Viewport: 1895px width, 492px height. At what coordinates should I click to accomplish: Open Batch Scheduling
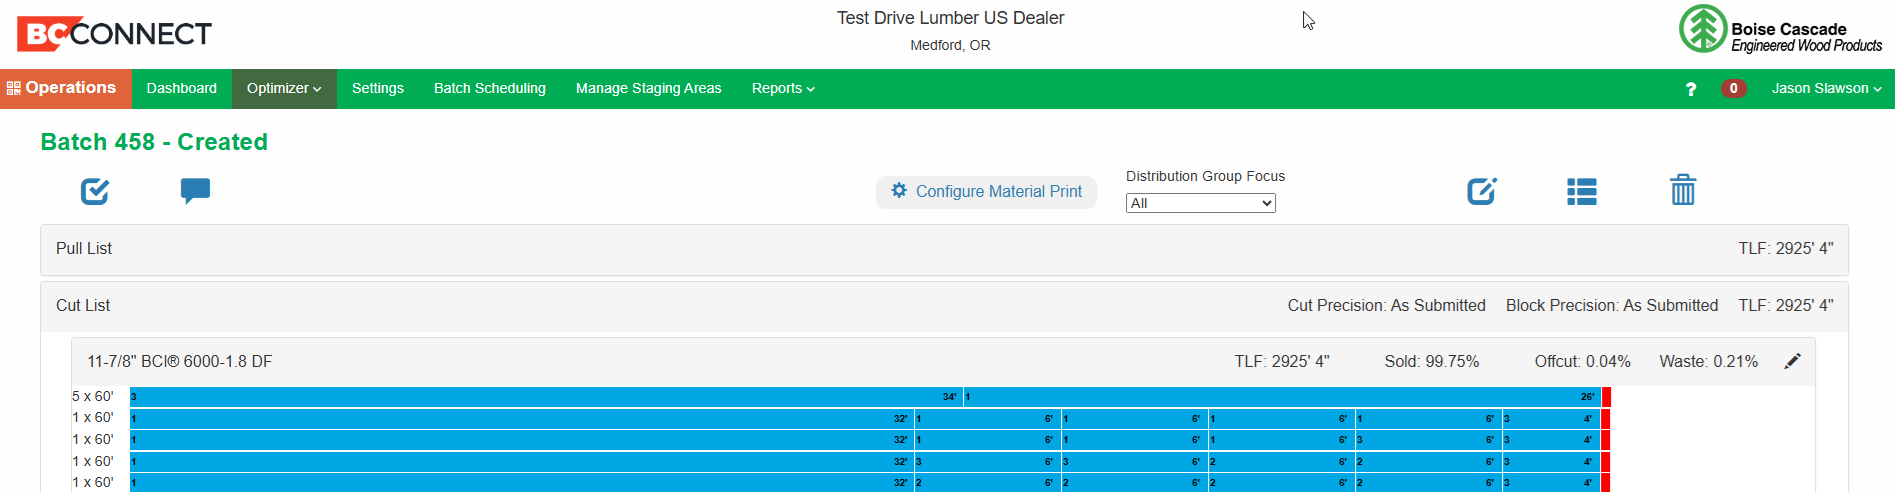pyautogui.click(x=490, y=88)
